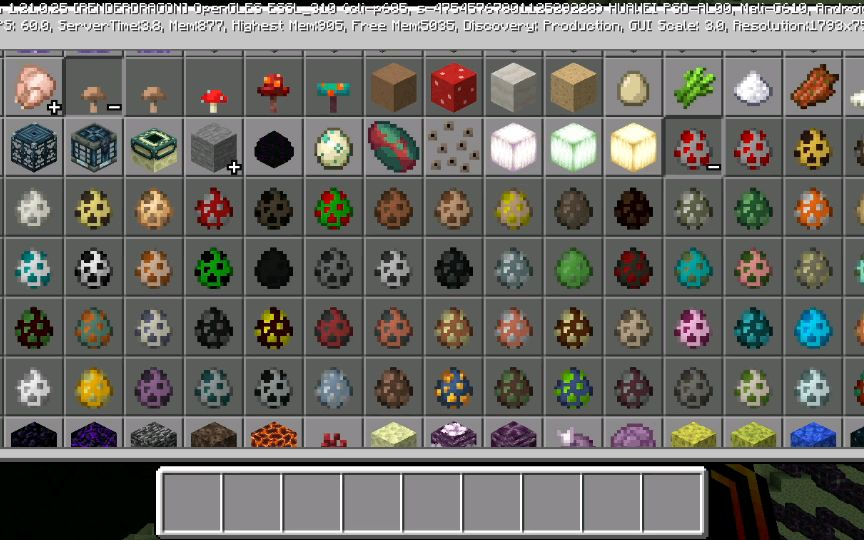
Task: Pick the yellow bee spawn egg in froglight row
Action: point(813,147)
